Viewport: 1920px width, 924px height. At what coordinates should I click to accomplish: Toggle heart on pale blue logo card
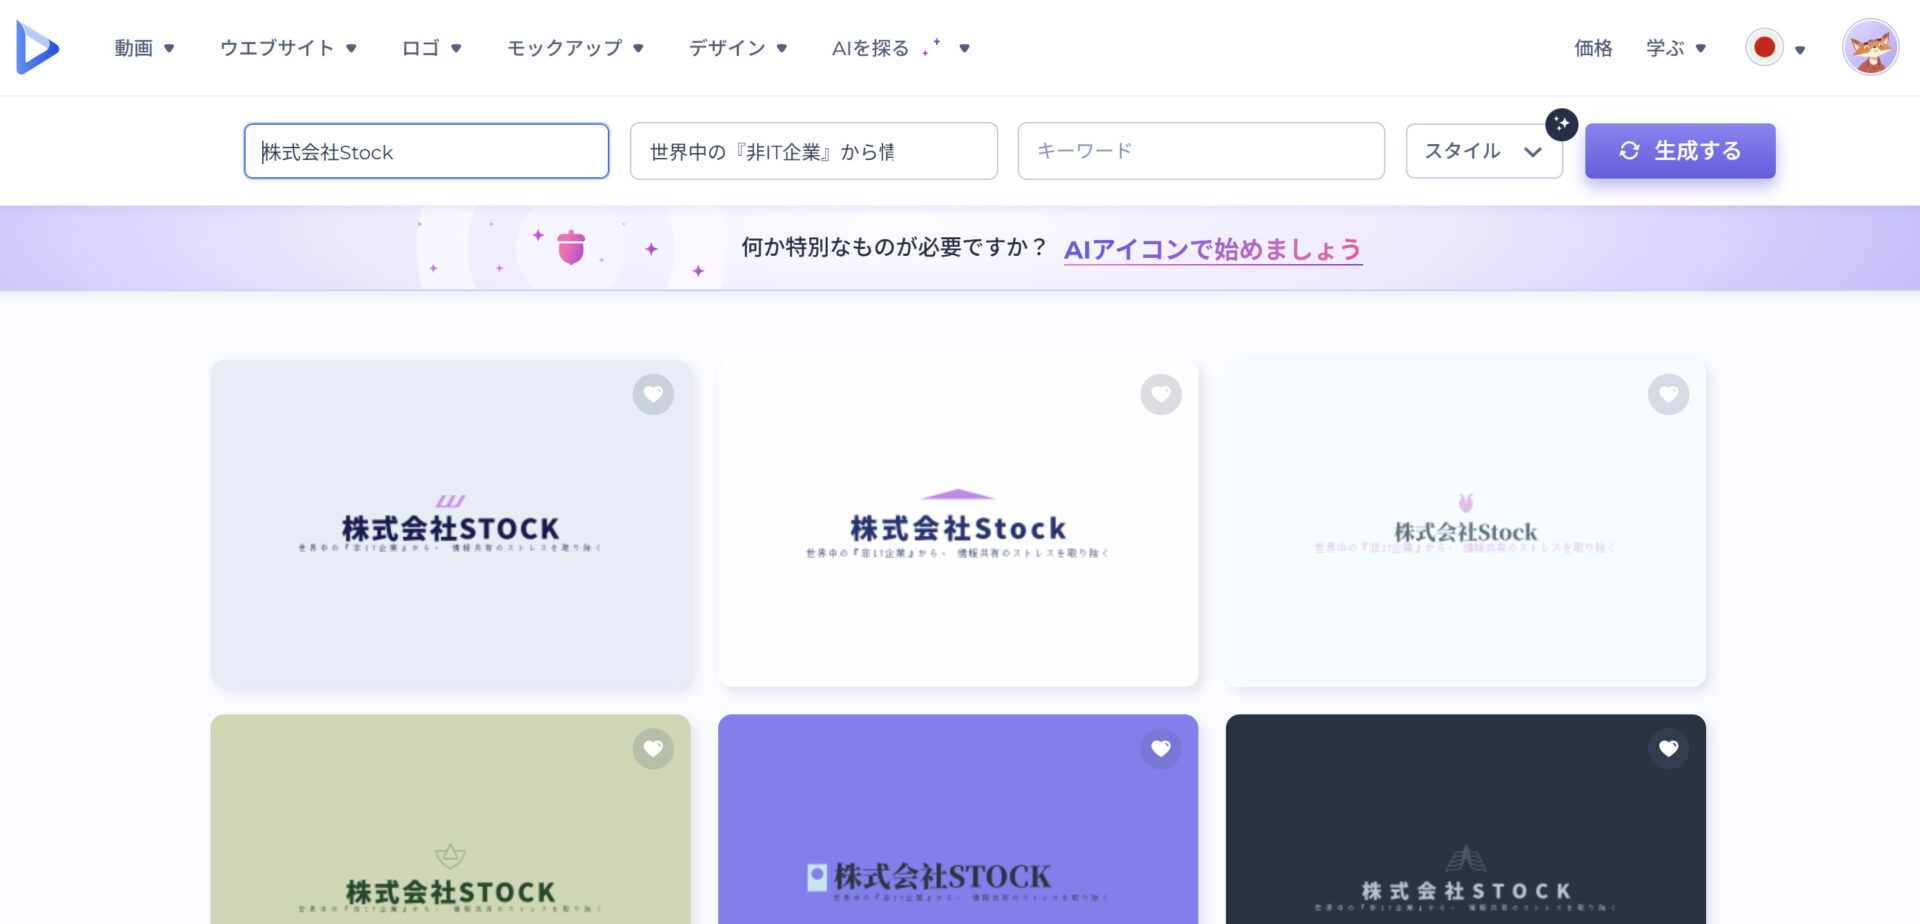pyautogui.click(x=1668, y=395)
